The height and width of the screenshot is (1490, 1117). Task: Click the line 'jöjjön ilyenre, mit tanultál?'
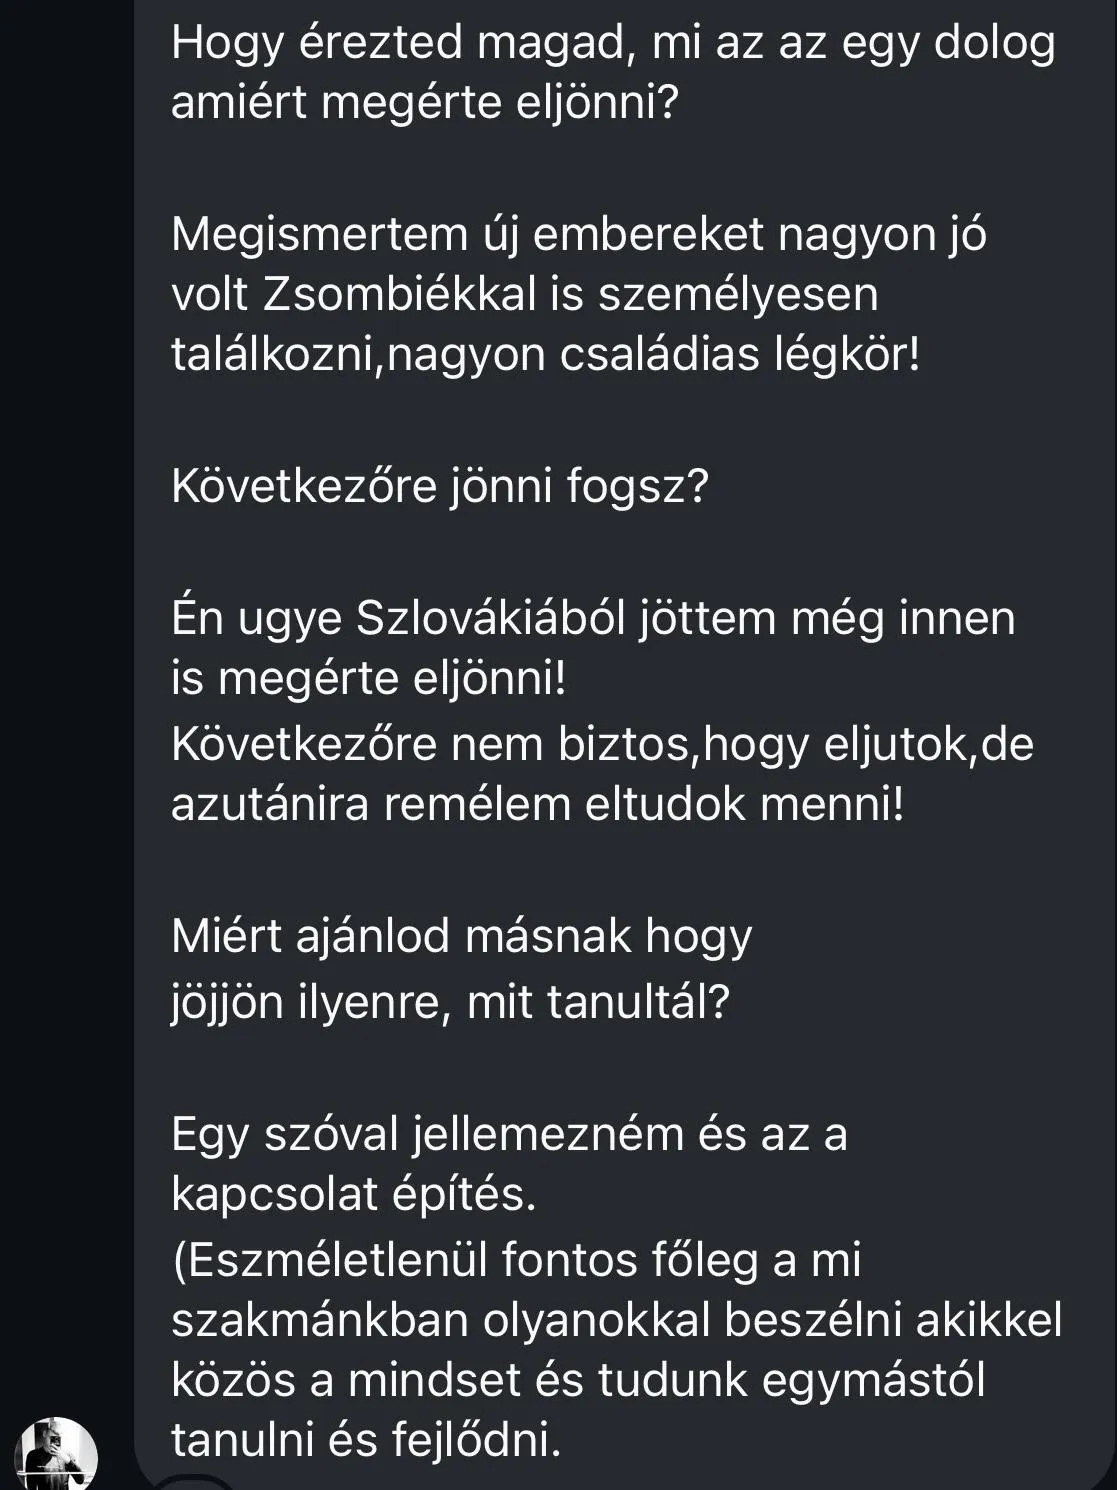(x=450, y=1001)
